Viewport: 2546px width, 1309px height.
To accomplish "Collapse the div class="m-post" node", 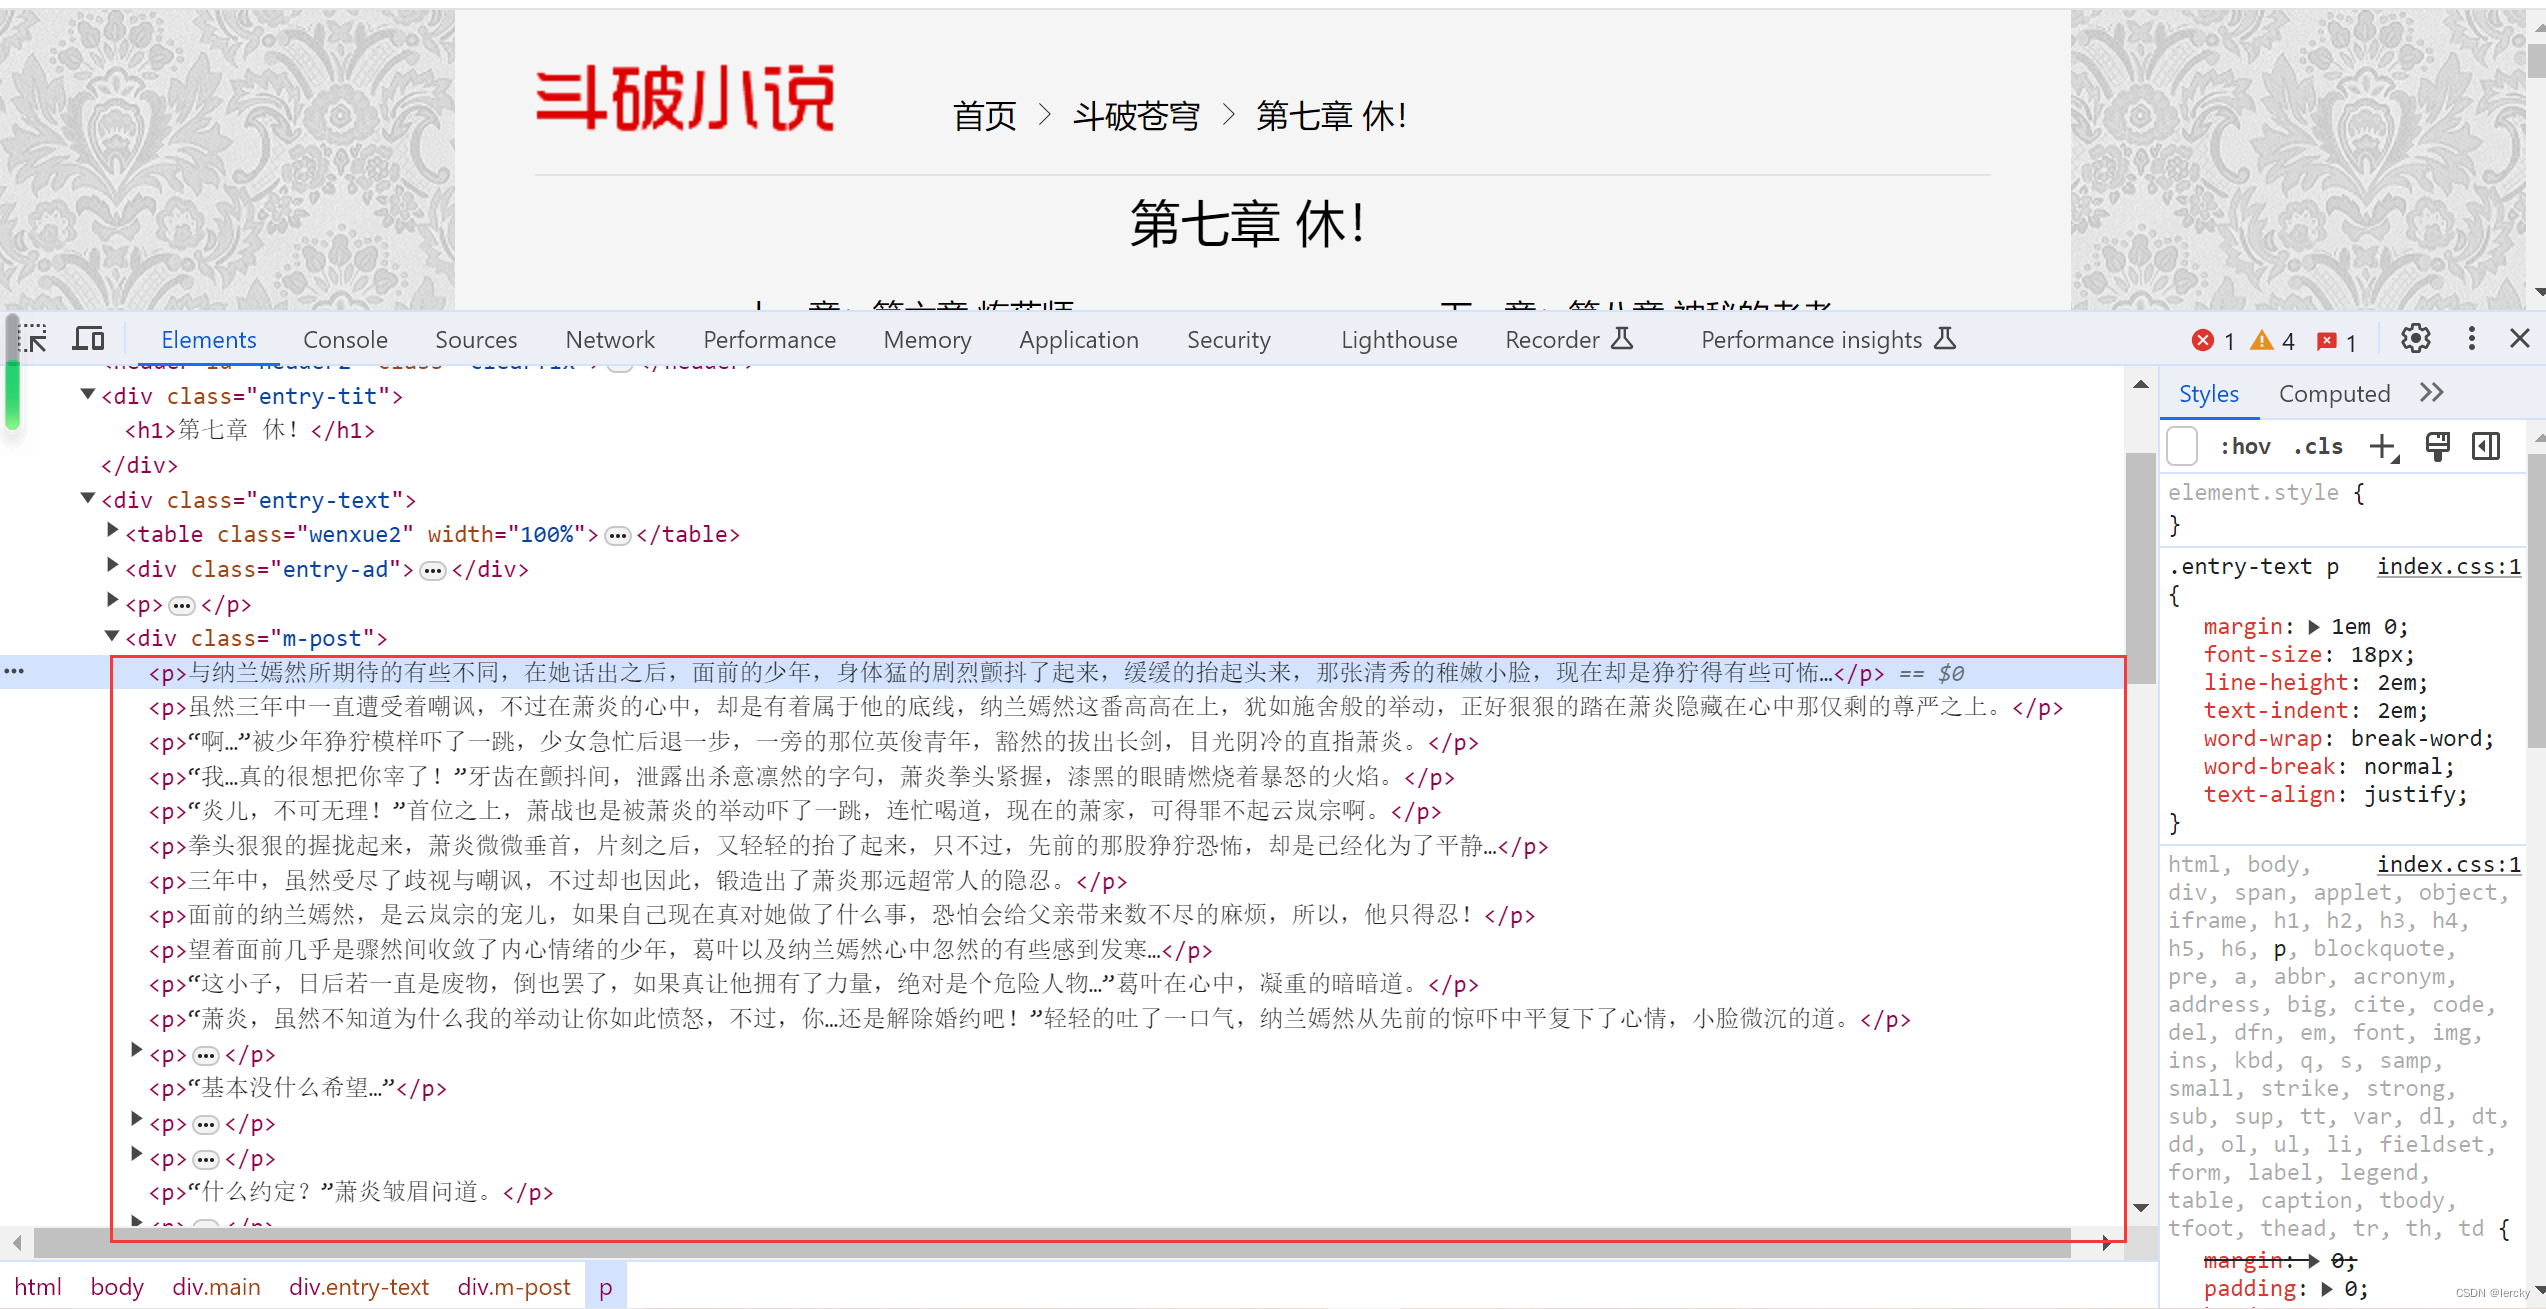I will 112,636.
